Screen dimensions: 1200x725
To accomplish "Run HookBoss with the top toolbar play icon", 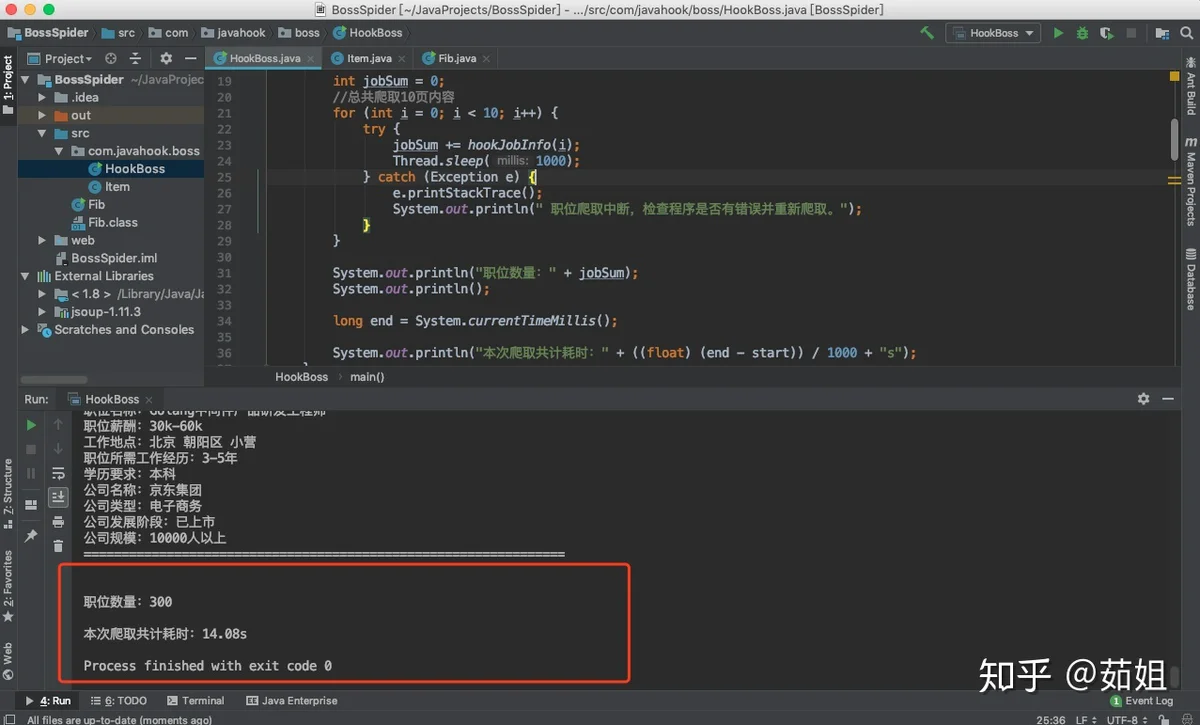I will click(x=1058, y=33).
